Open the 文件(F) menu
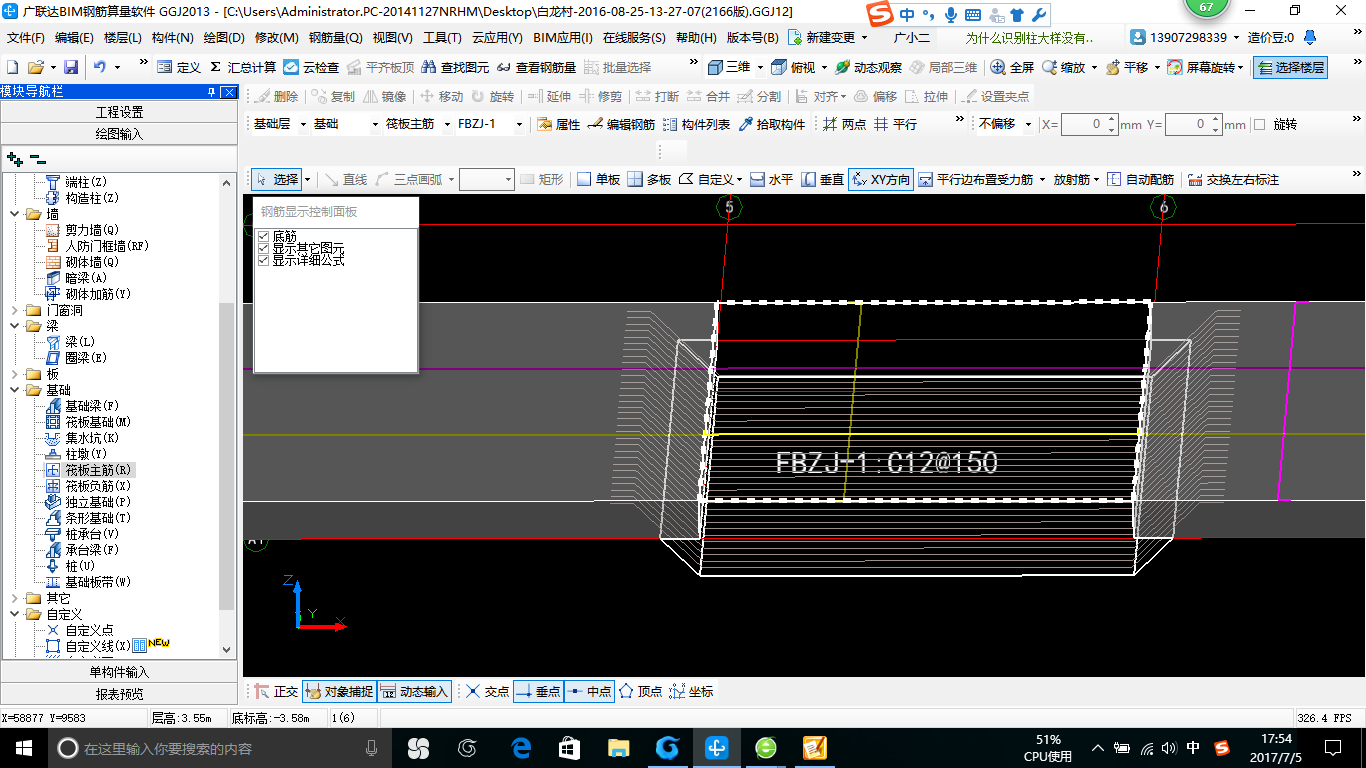This screenshot has height=768, width=1366. 26,38
